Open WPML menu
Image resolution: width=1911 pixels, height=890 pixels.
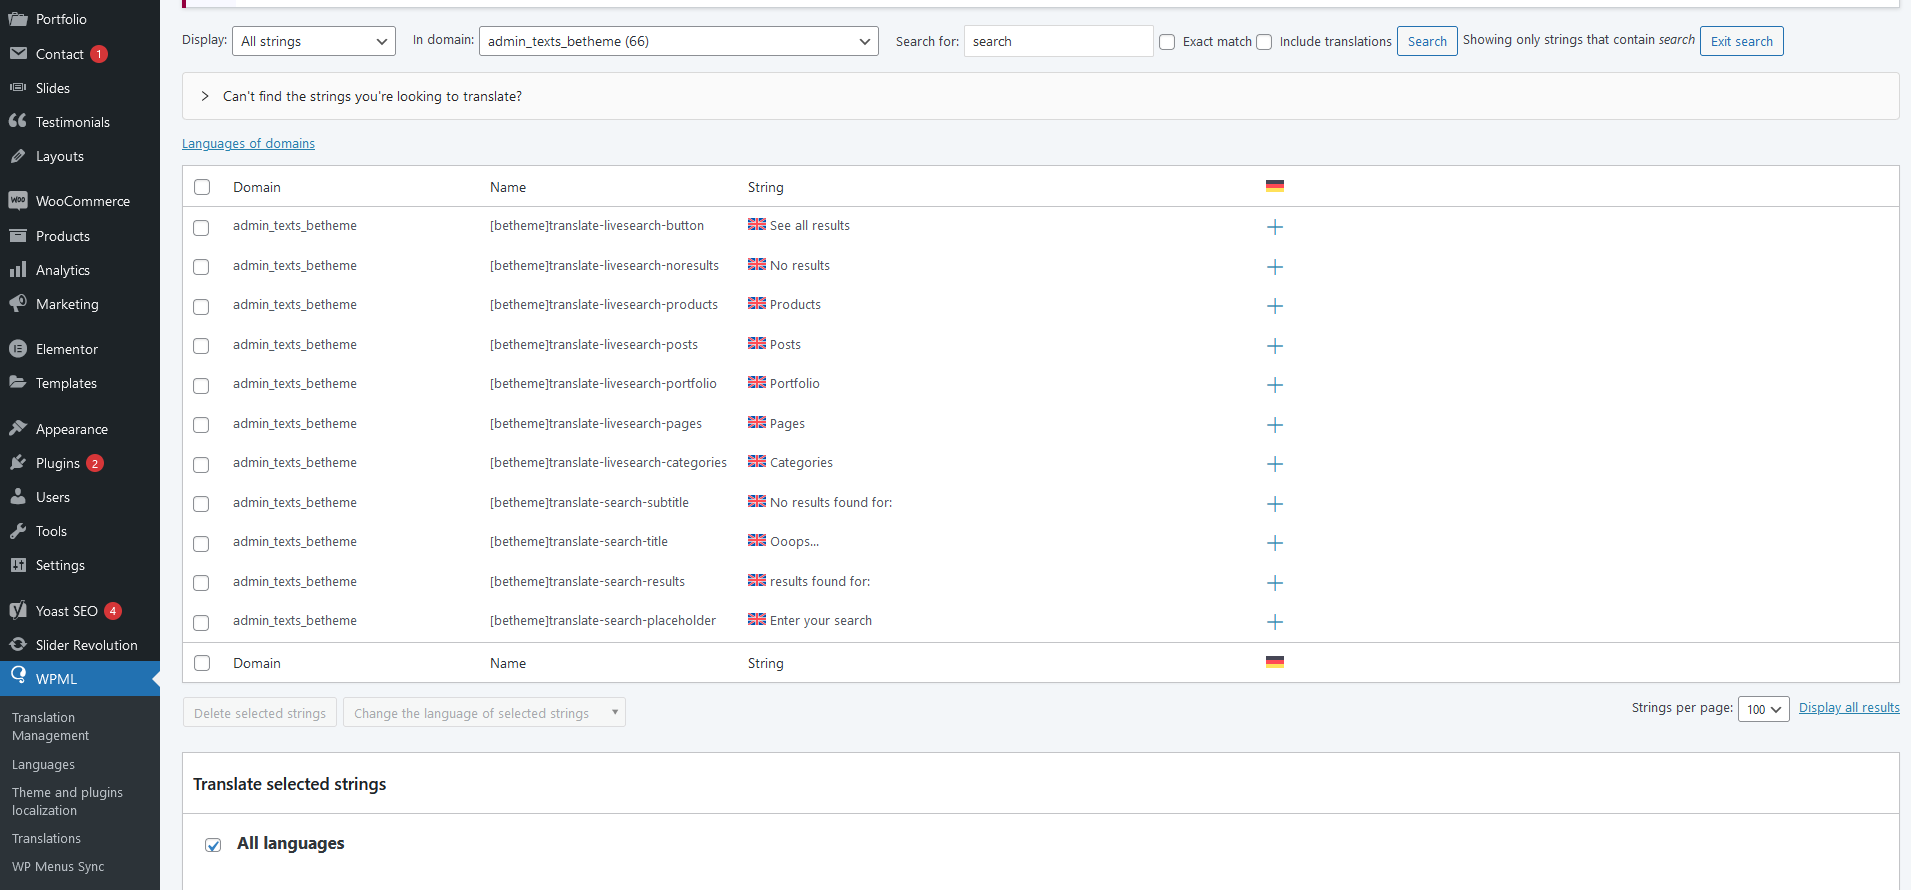[x=80, y=678]
